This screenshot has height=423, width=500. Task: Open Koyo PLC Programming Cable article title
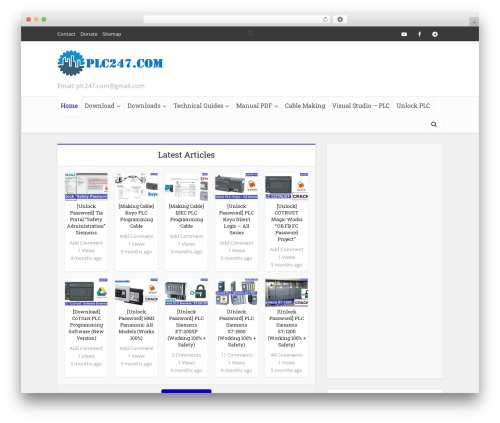pyautogui.click(x=136, y=216)
